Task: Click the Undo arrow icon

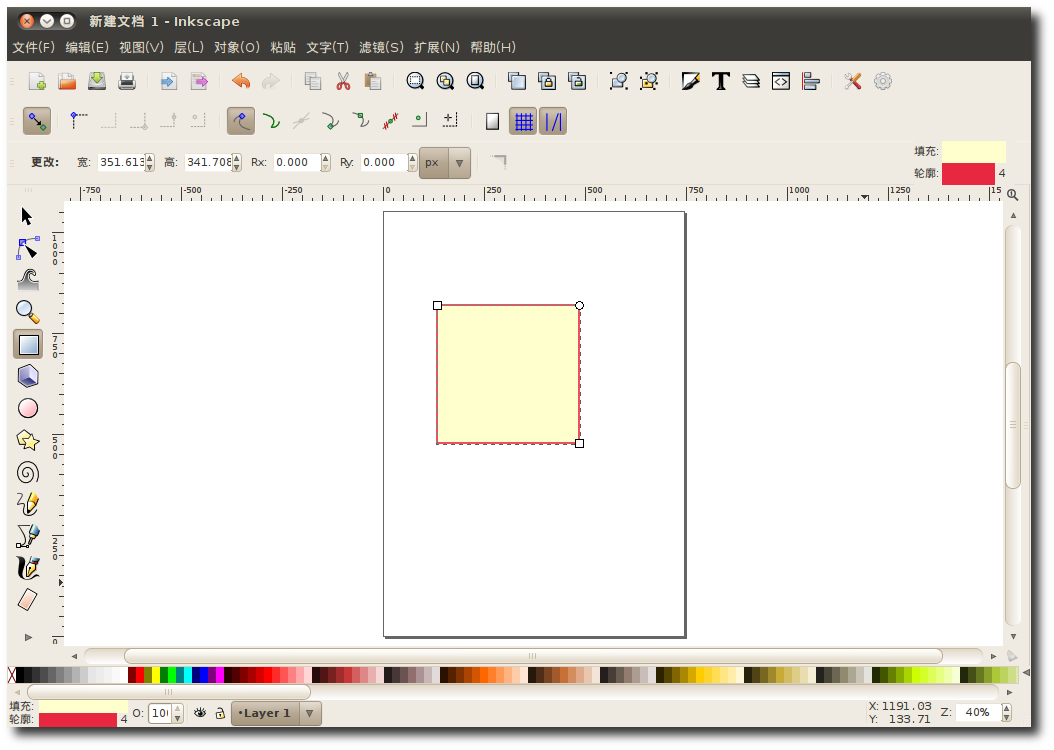Action: coord(241,81)
